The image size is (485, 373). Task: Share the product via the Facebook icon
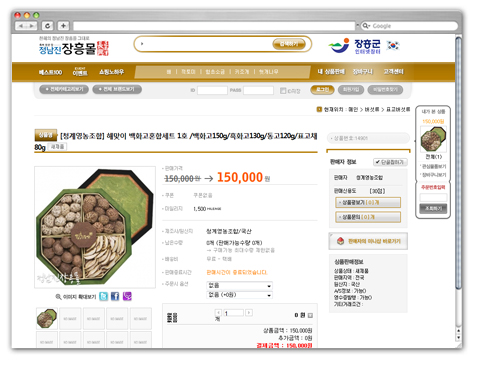coord(115,296)
